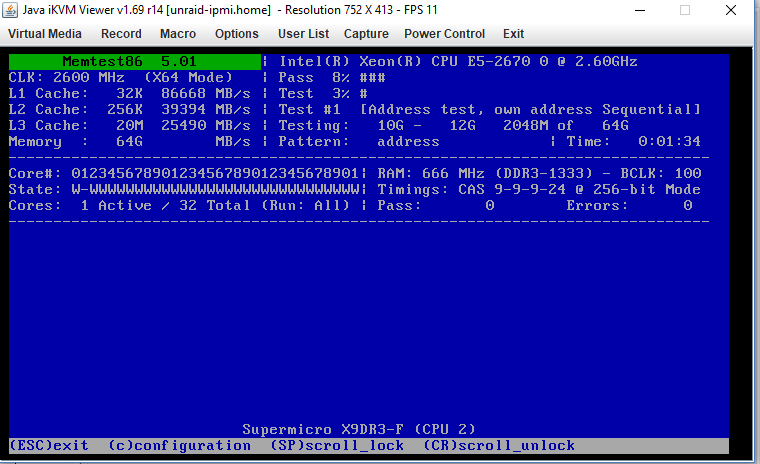
Task: Click the Time: 0:01:34 value
Action: click(633, 142)
